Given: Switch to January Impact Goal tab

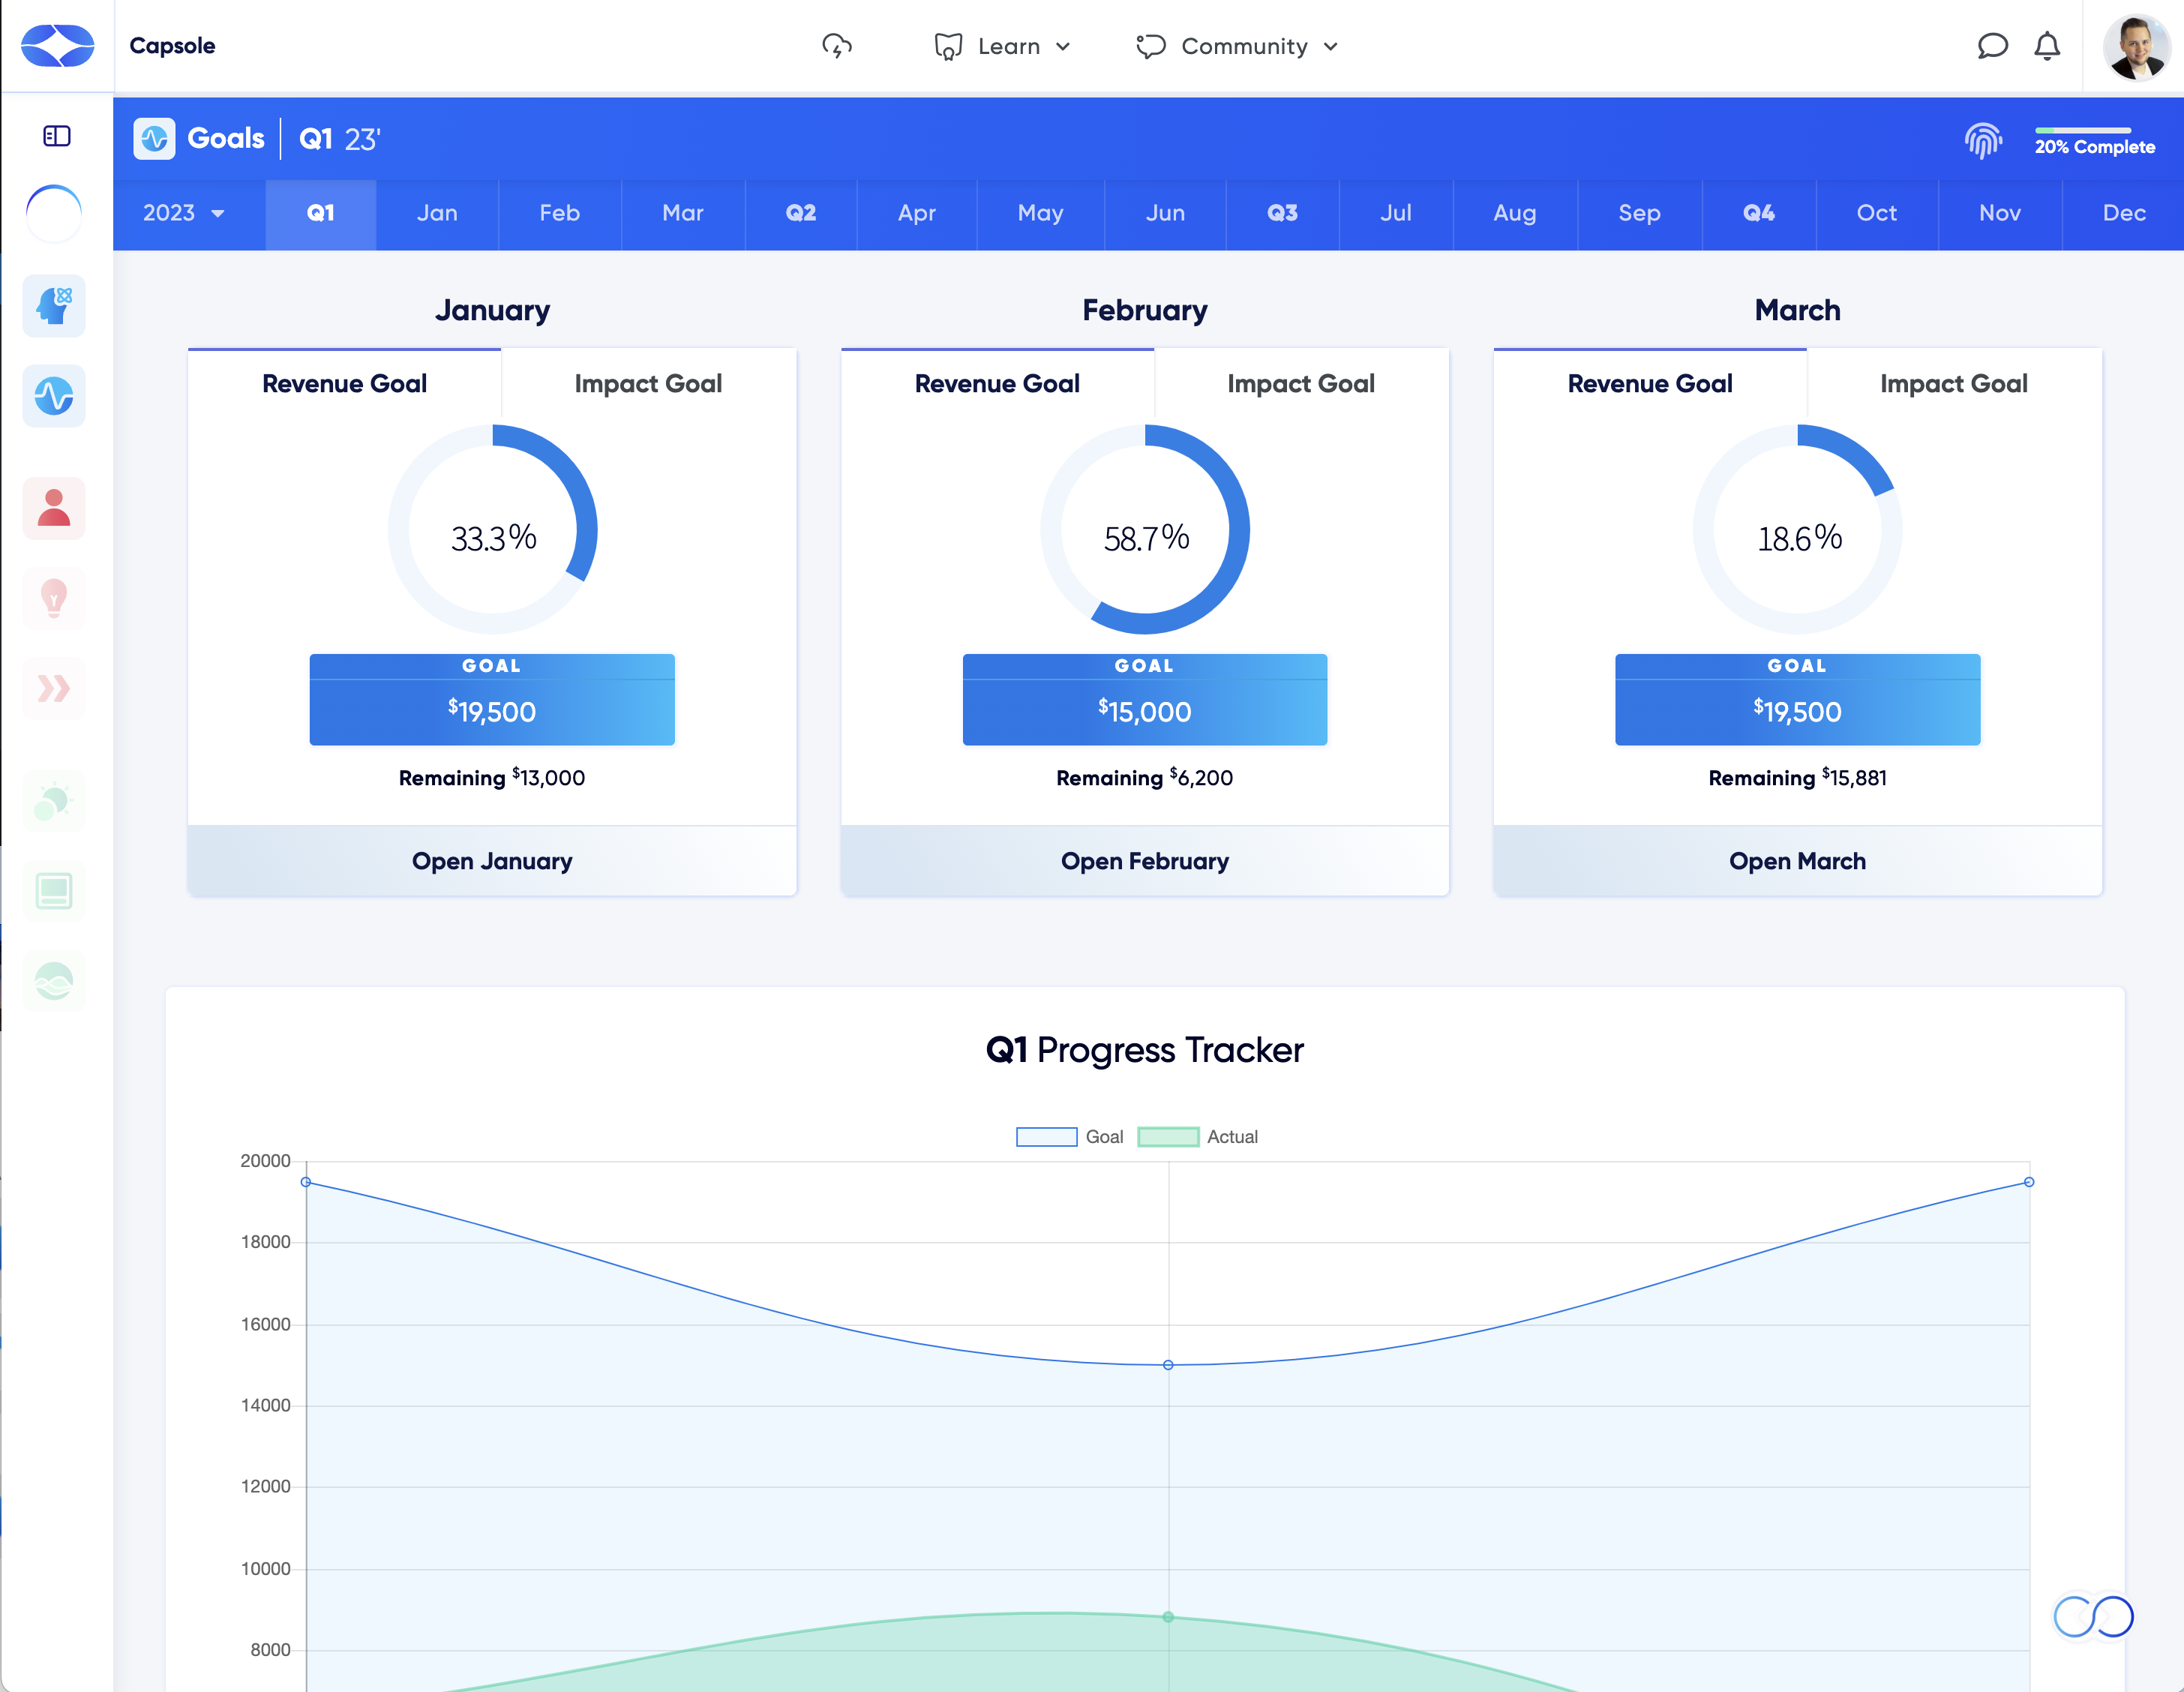Looking at the screenshot, I should tap(649, 384).
